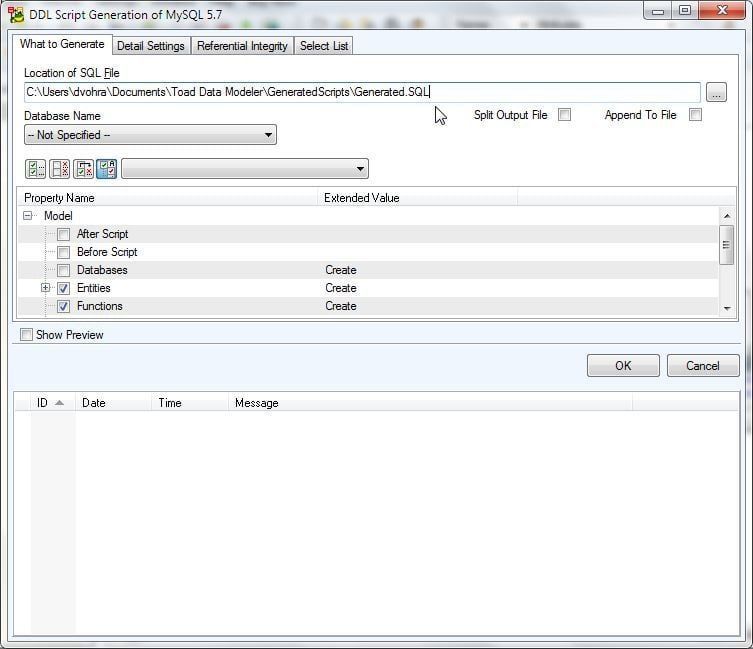Click the property list scrollbar thumb

coord(726,245)
